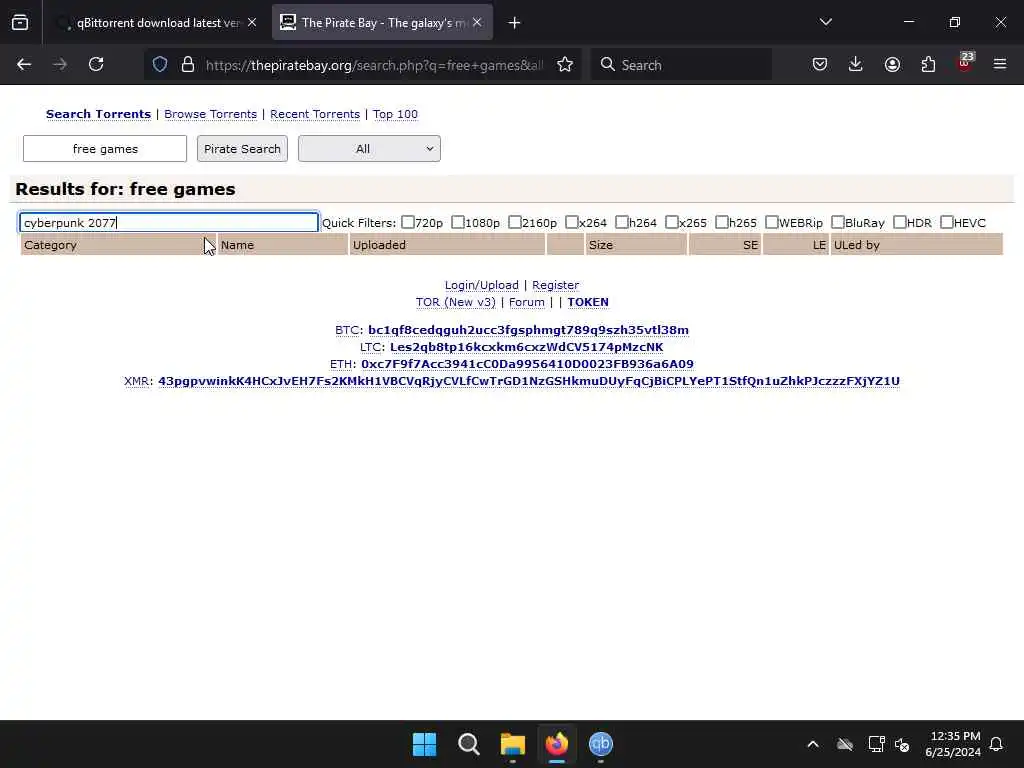Click Pirate Search button

[x=242, y=149]
